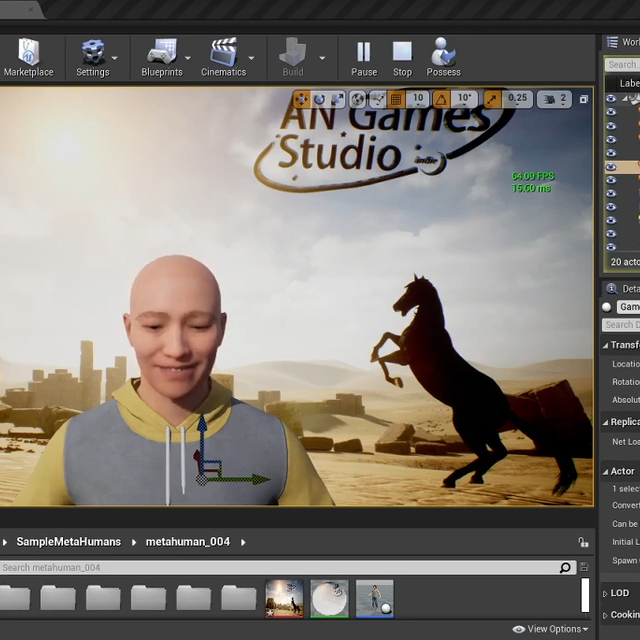This screenshot has height=640, width=640.
Task: Toggle rotation snapping triangle icon
Action: click(x=441, y=99)
